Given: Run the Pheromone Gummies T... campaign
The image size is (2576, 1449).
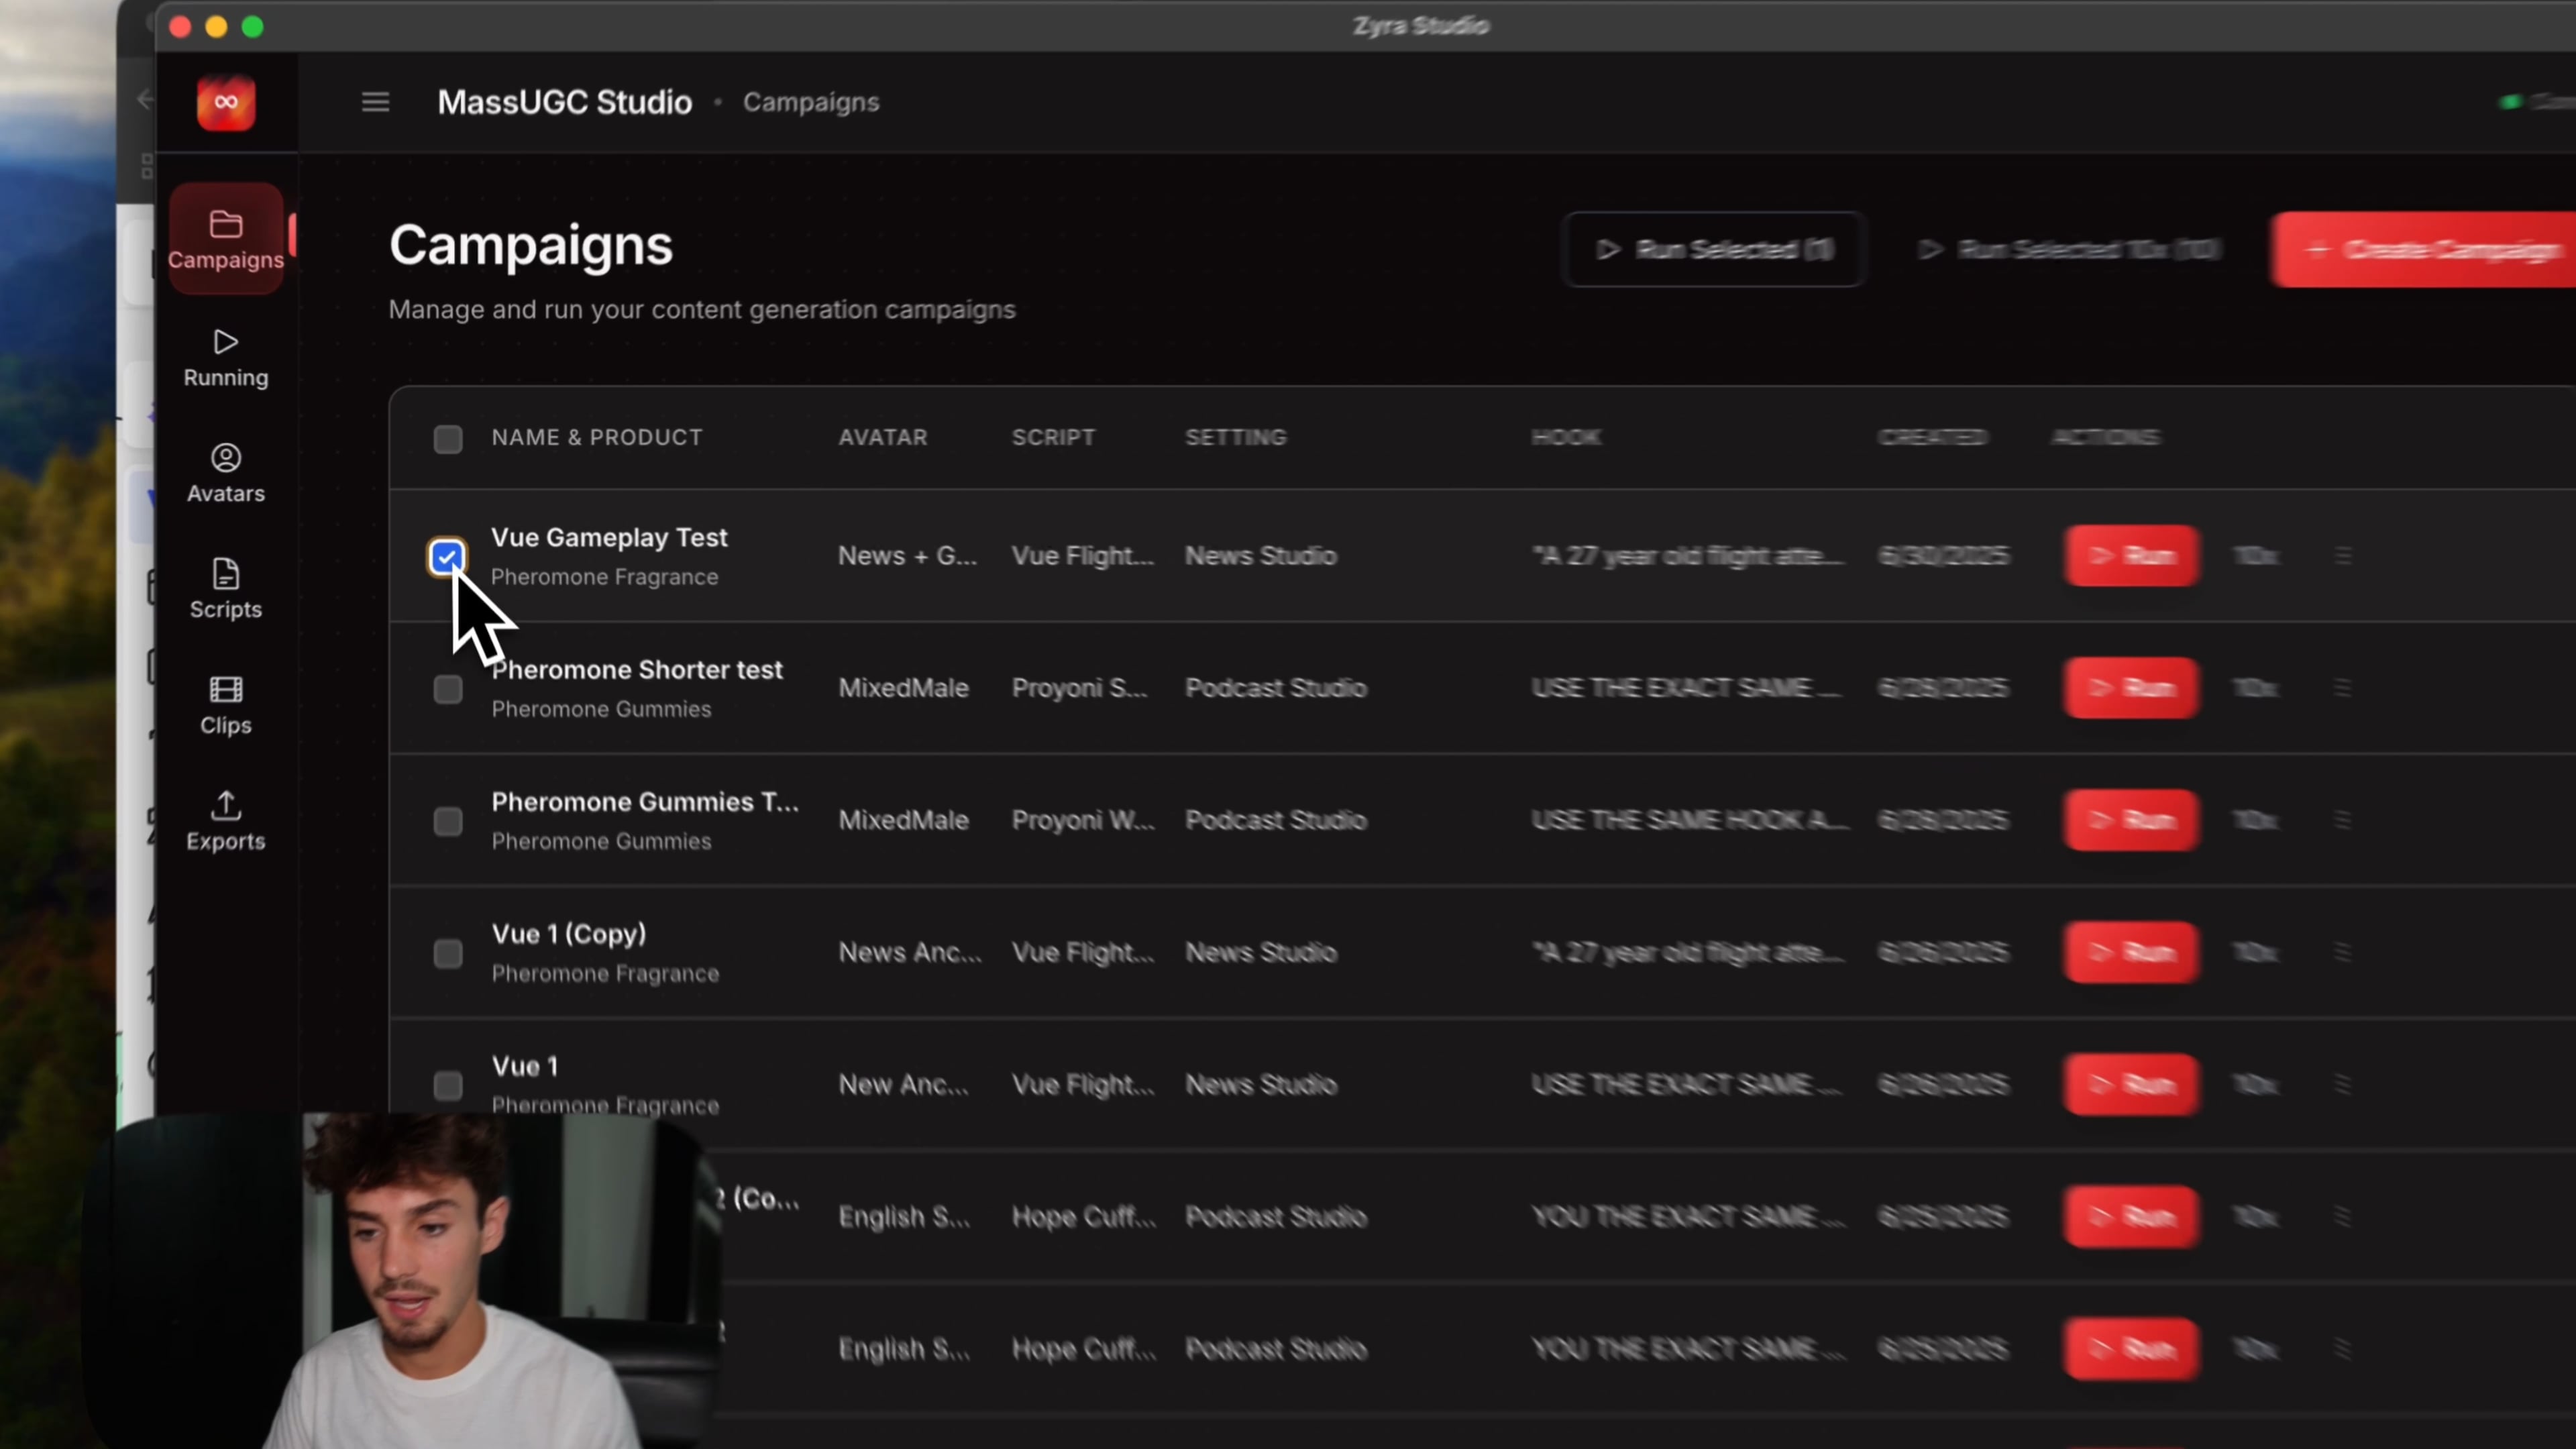Looking at the screenshot, I should tap(2131, 820).
